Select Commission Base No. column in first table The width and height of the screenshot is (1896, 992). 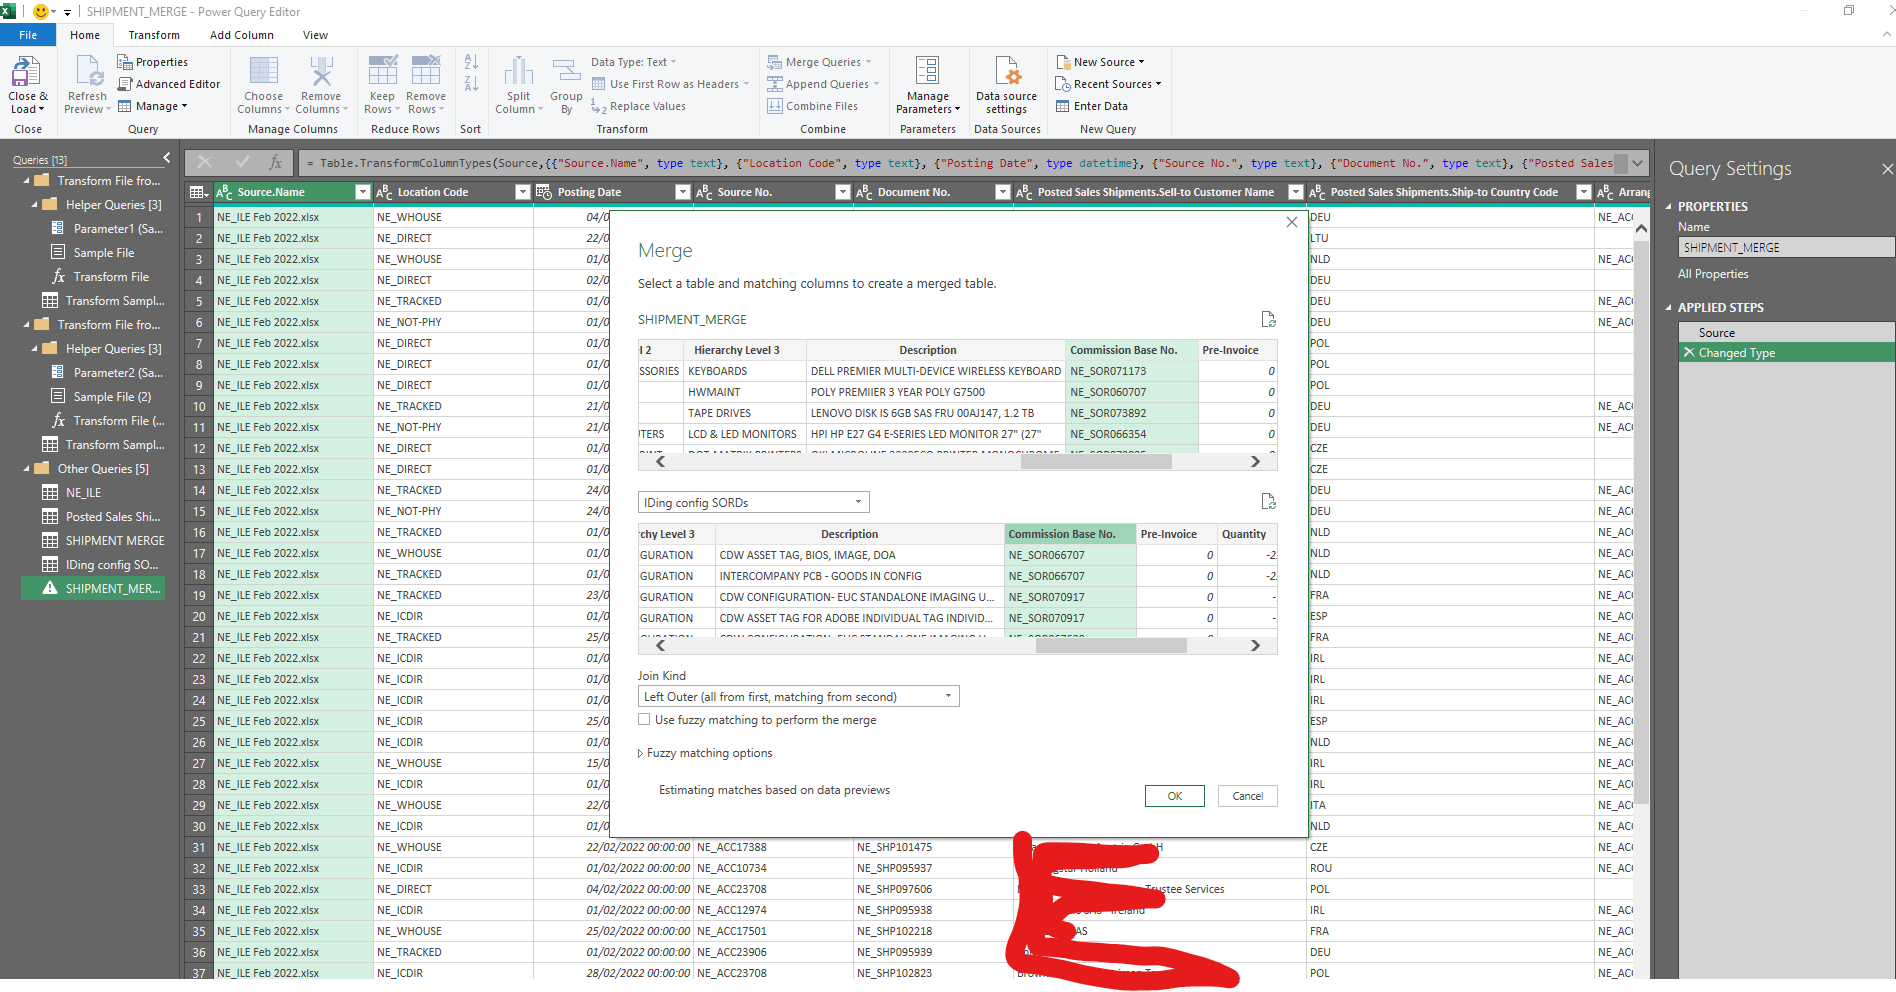pyautogui.click(x=1131, y=350)
